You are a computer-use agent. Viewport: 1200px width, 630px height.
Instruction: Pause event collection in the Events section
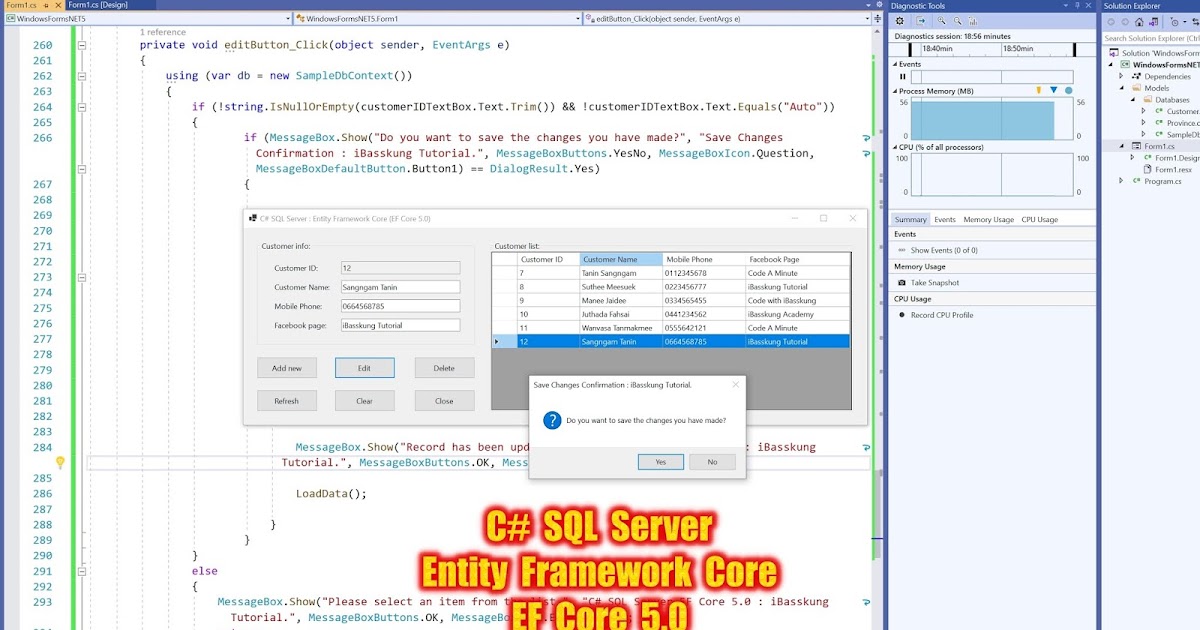pos(902,76)
